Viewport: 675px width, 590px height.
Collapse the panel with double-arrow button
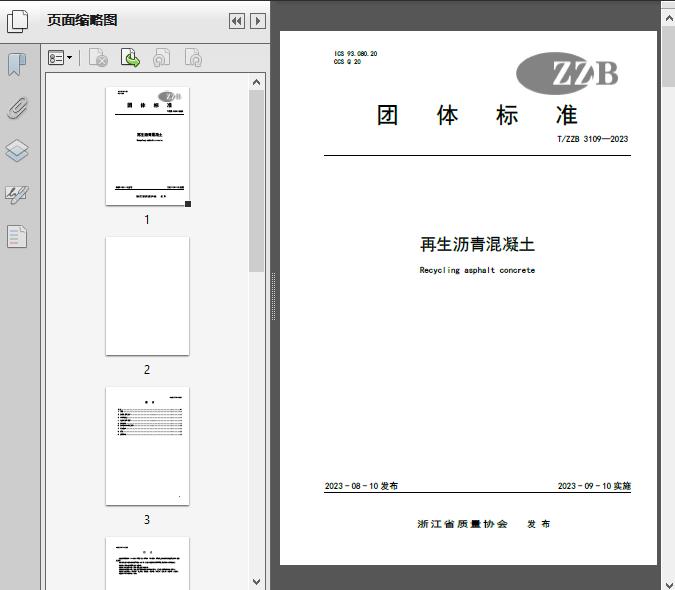click(x=237, y=21)
